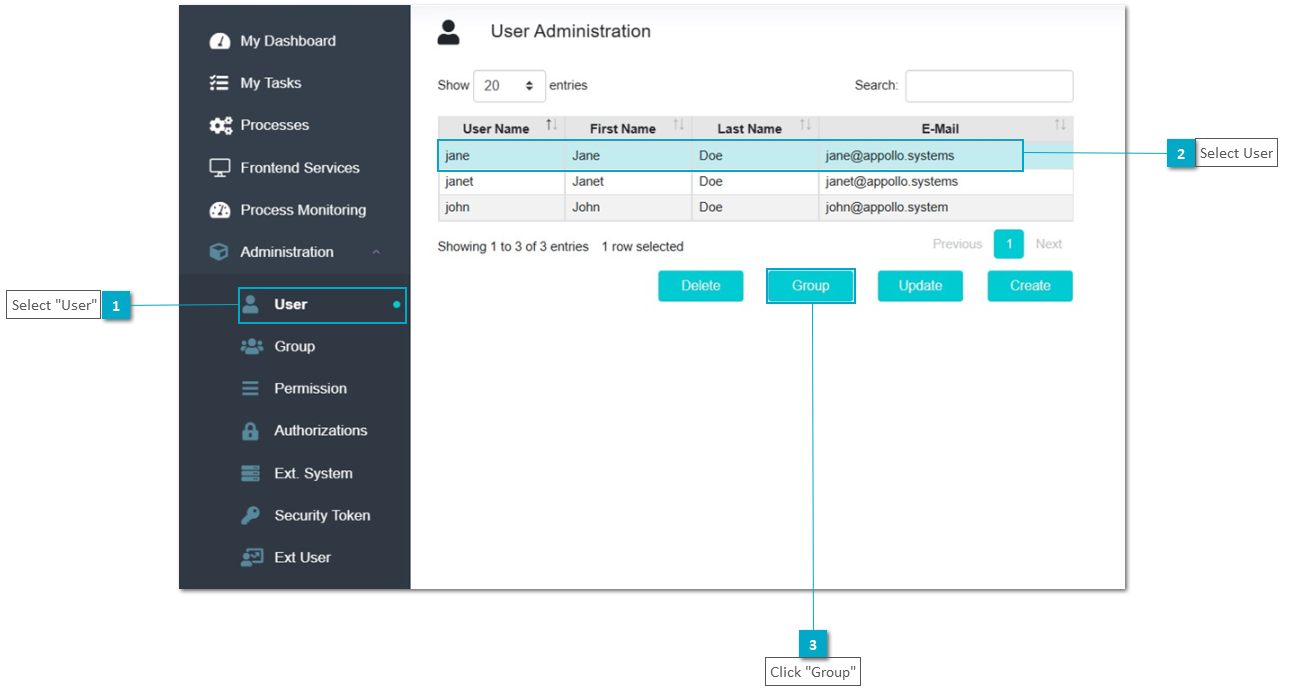Image resolution: width=1289 pixels, height=698 pixels.
Task: Sort by Last Name column arrows
Action: coord(805,125)
